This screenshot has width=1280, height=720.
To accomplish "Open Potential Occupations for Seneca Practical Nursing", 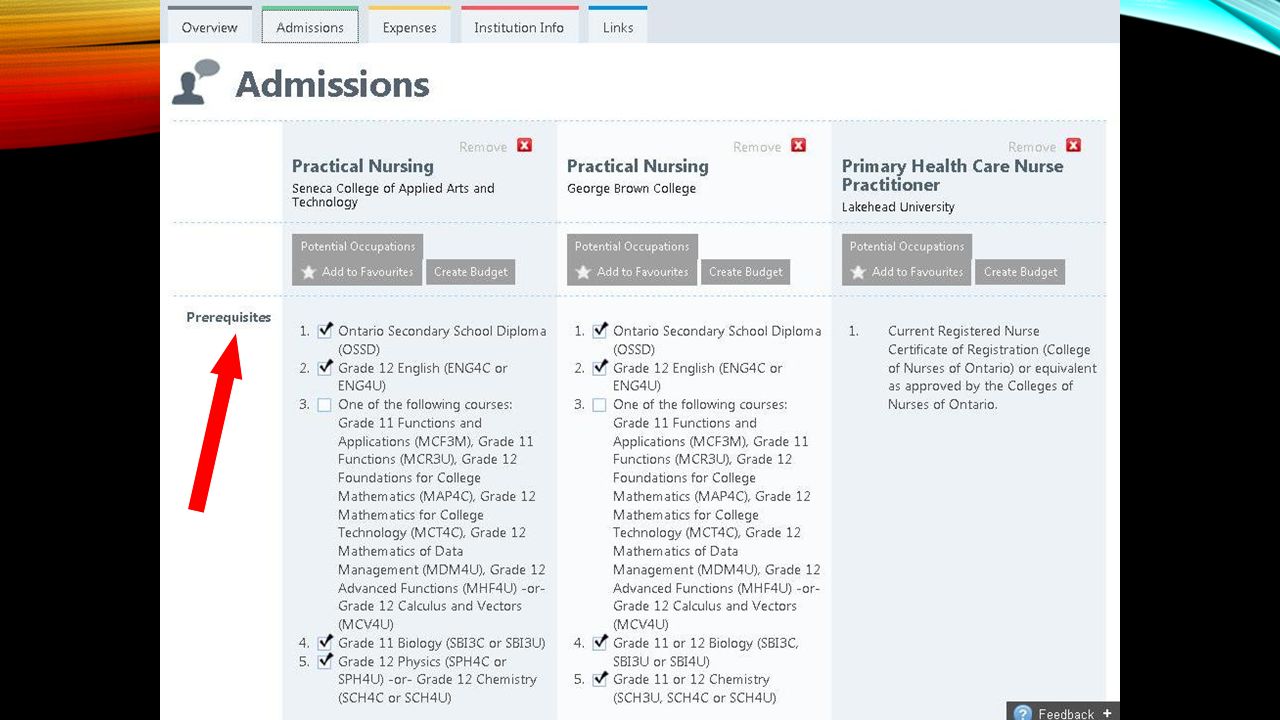I will (358, 247).
